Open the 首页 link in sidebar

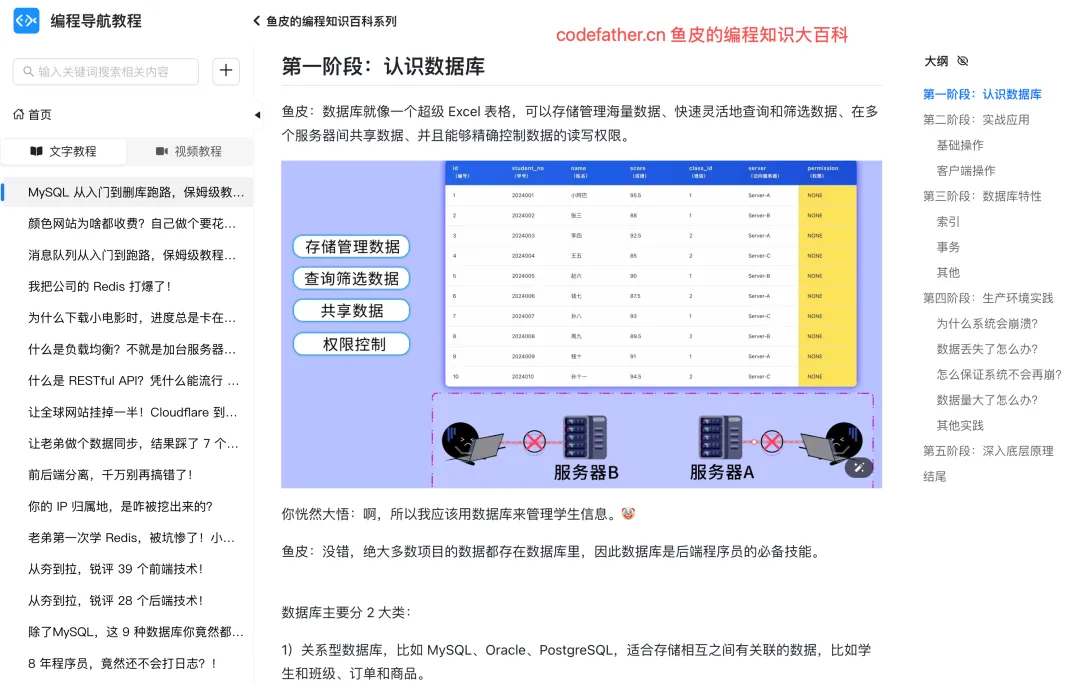(32, 114)
